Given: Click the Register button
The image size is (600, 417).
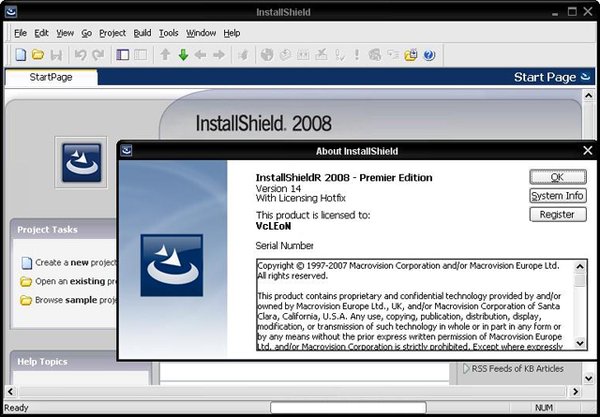Looking at the screenshot, I should 557,215.
